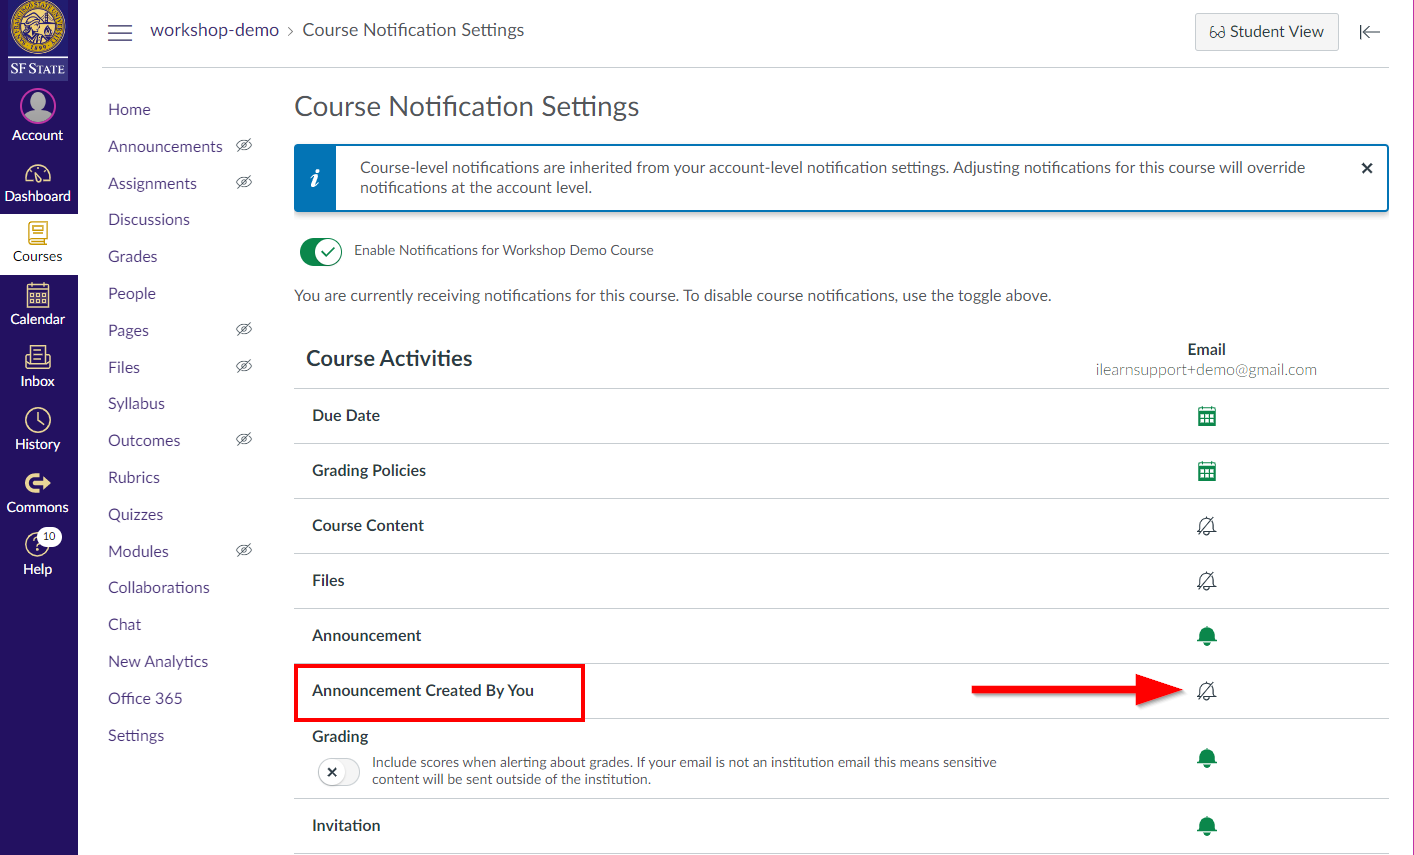This screenshot has width=1414, height=855.
Task: Click the Due Date row label
Action: pyautogui.click(x=346, y=416)
